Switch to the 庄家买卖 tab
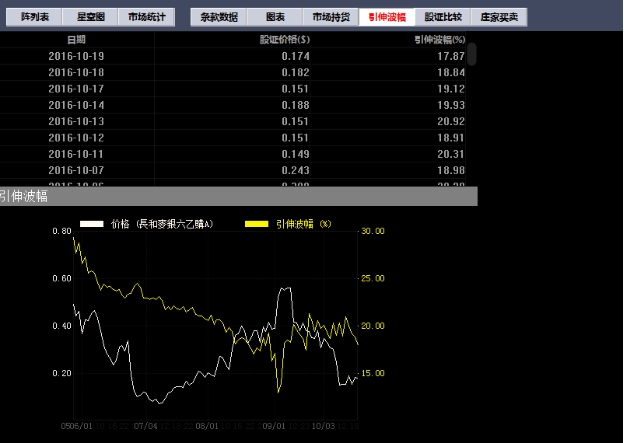 [x=499, y=17]
